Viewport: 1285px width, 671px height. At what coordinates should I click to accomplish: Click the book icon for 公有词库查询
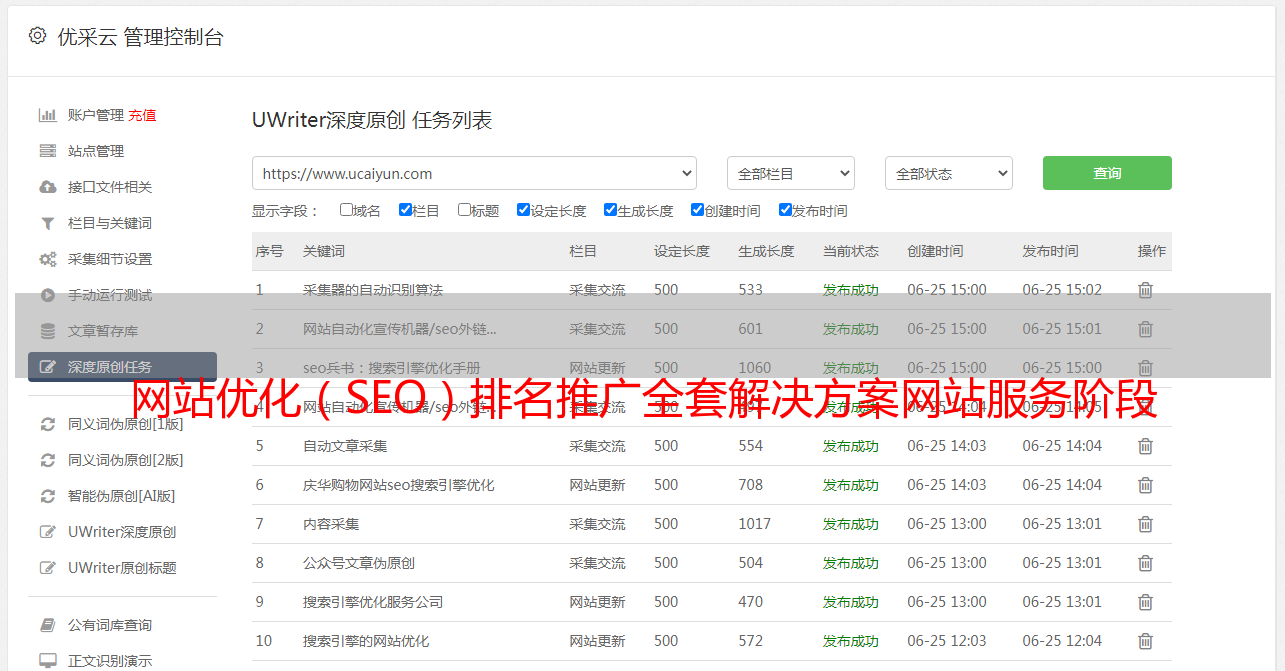[47, 625]
